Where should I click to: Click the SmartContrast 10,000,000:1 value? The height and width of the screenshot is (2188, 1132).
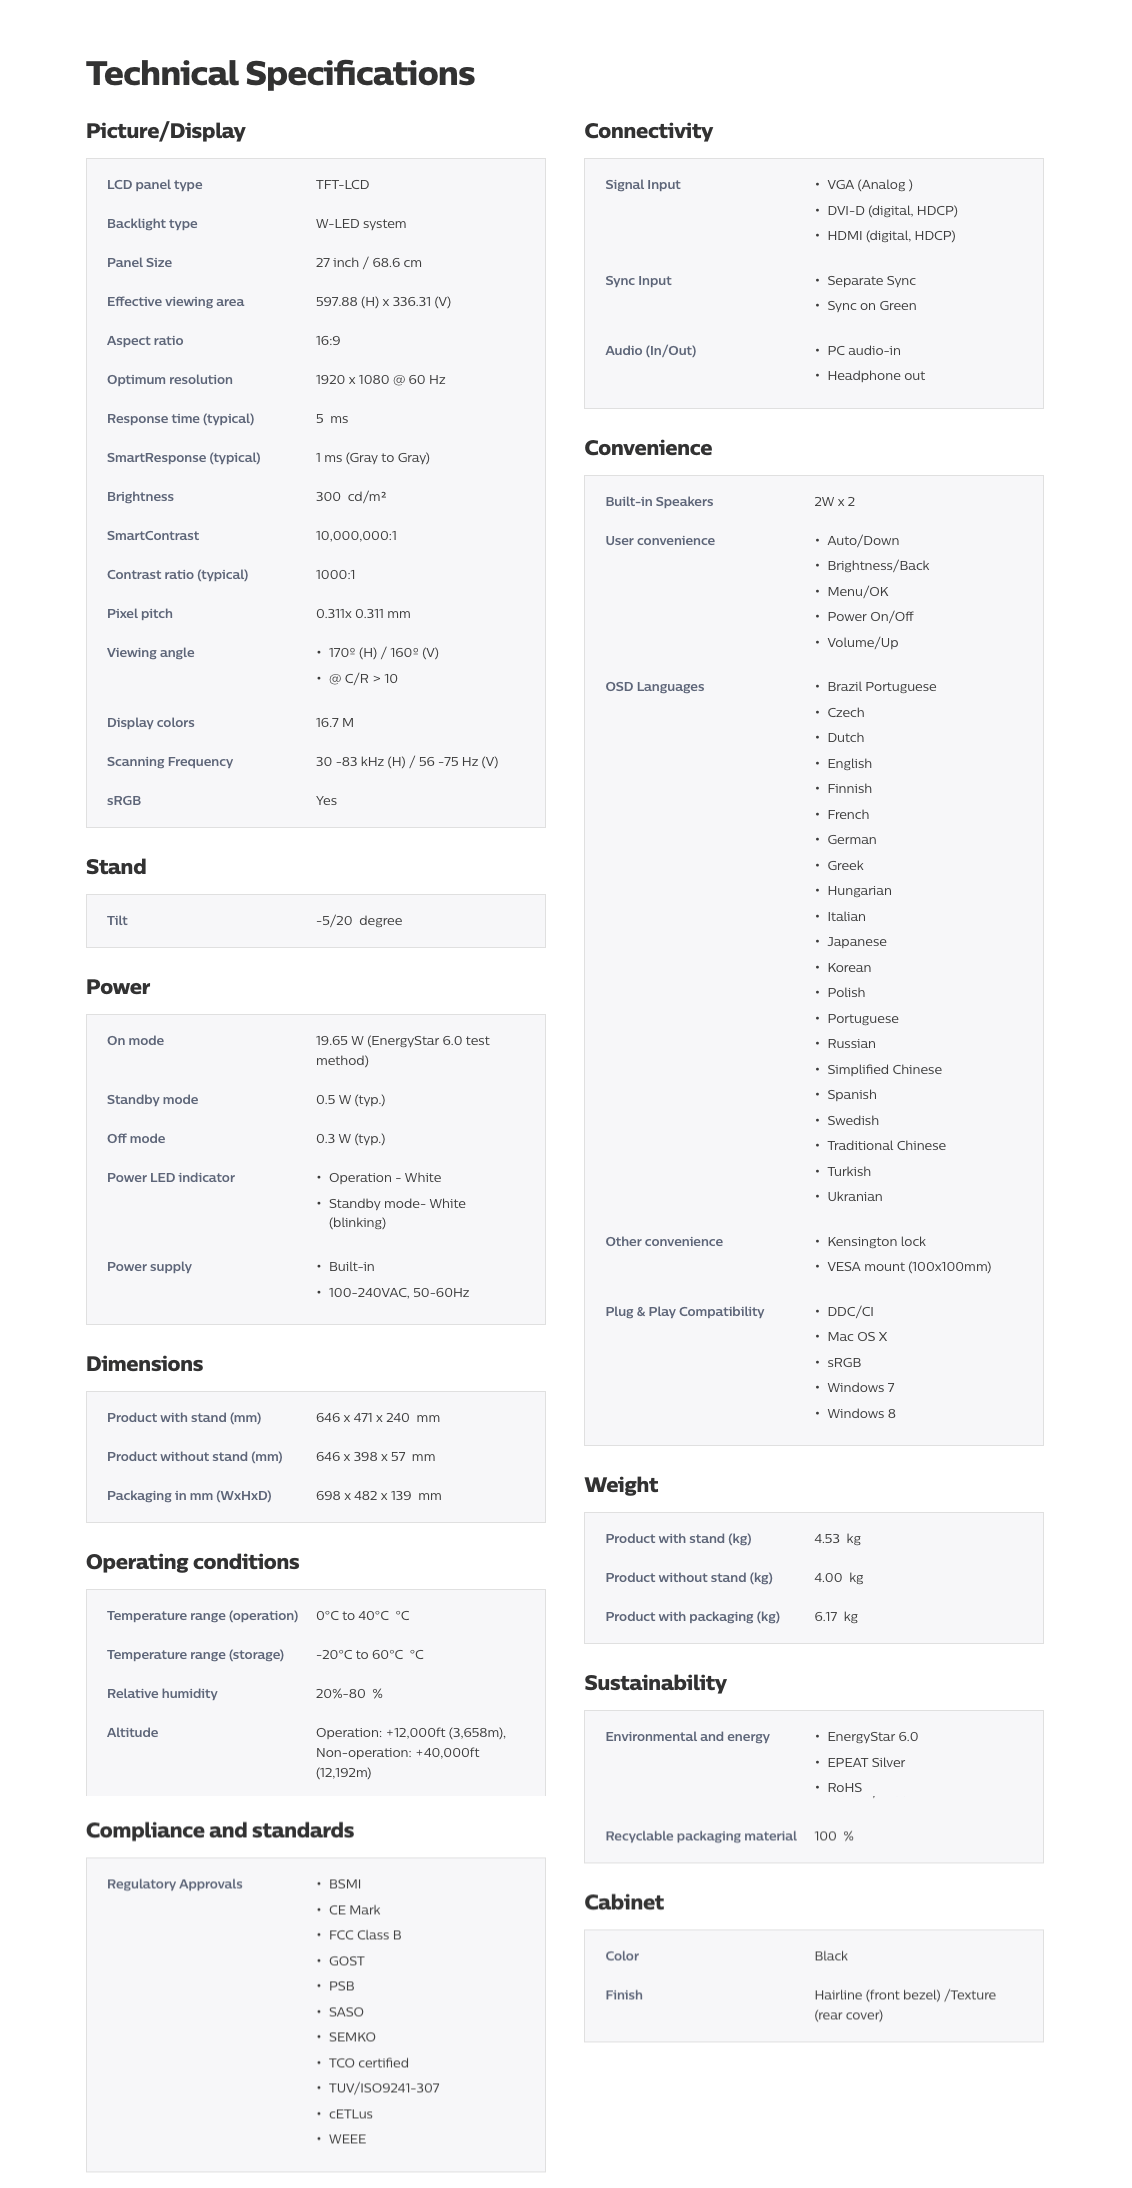coord(356,536)
